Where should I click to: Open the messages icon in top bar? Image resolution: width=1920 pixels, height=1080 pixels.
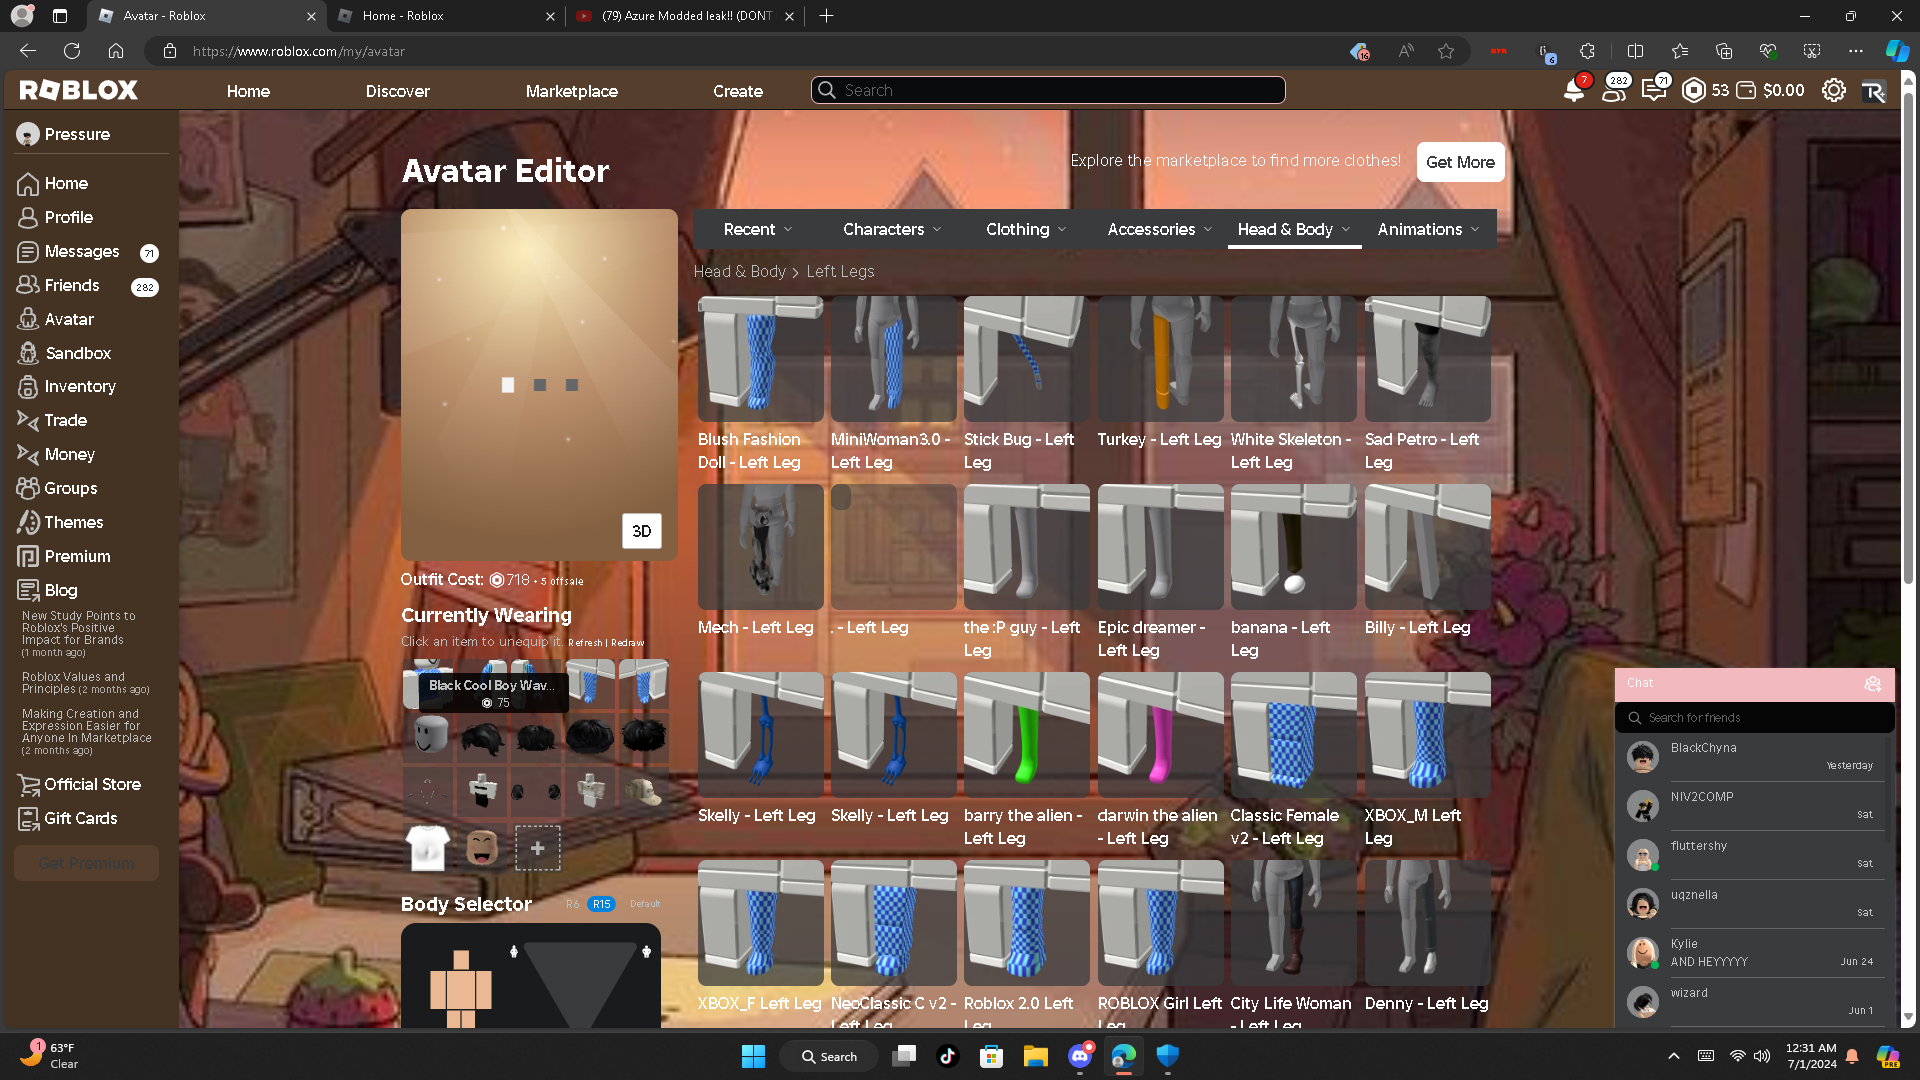(x=1654, y=90)
